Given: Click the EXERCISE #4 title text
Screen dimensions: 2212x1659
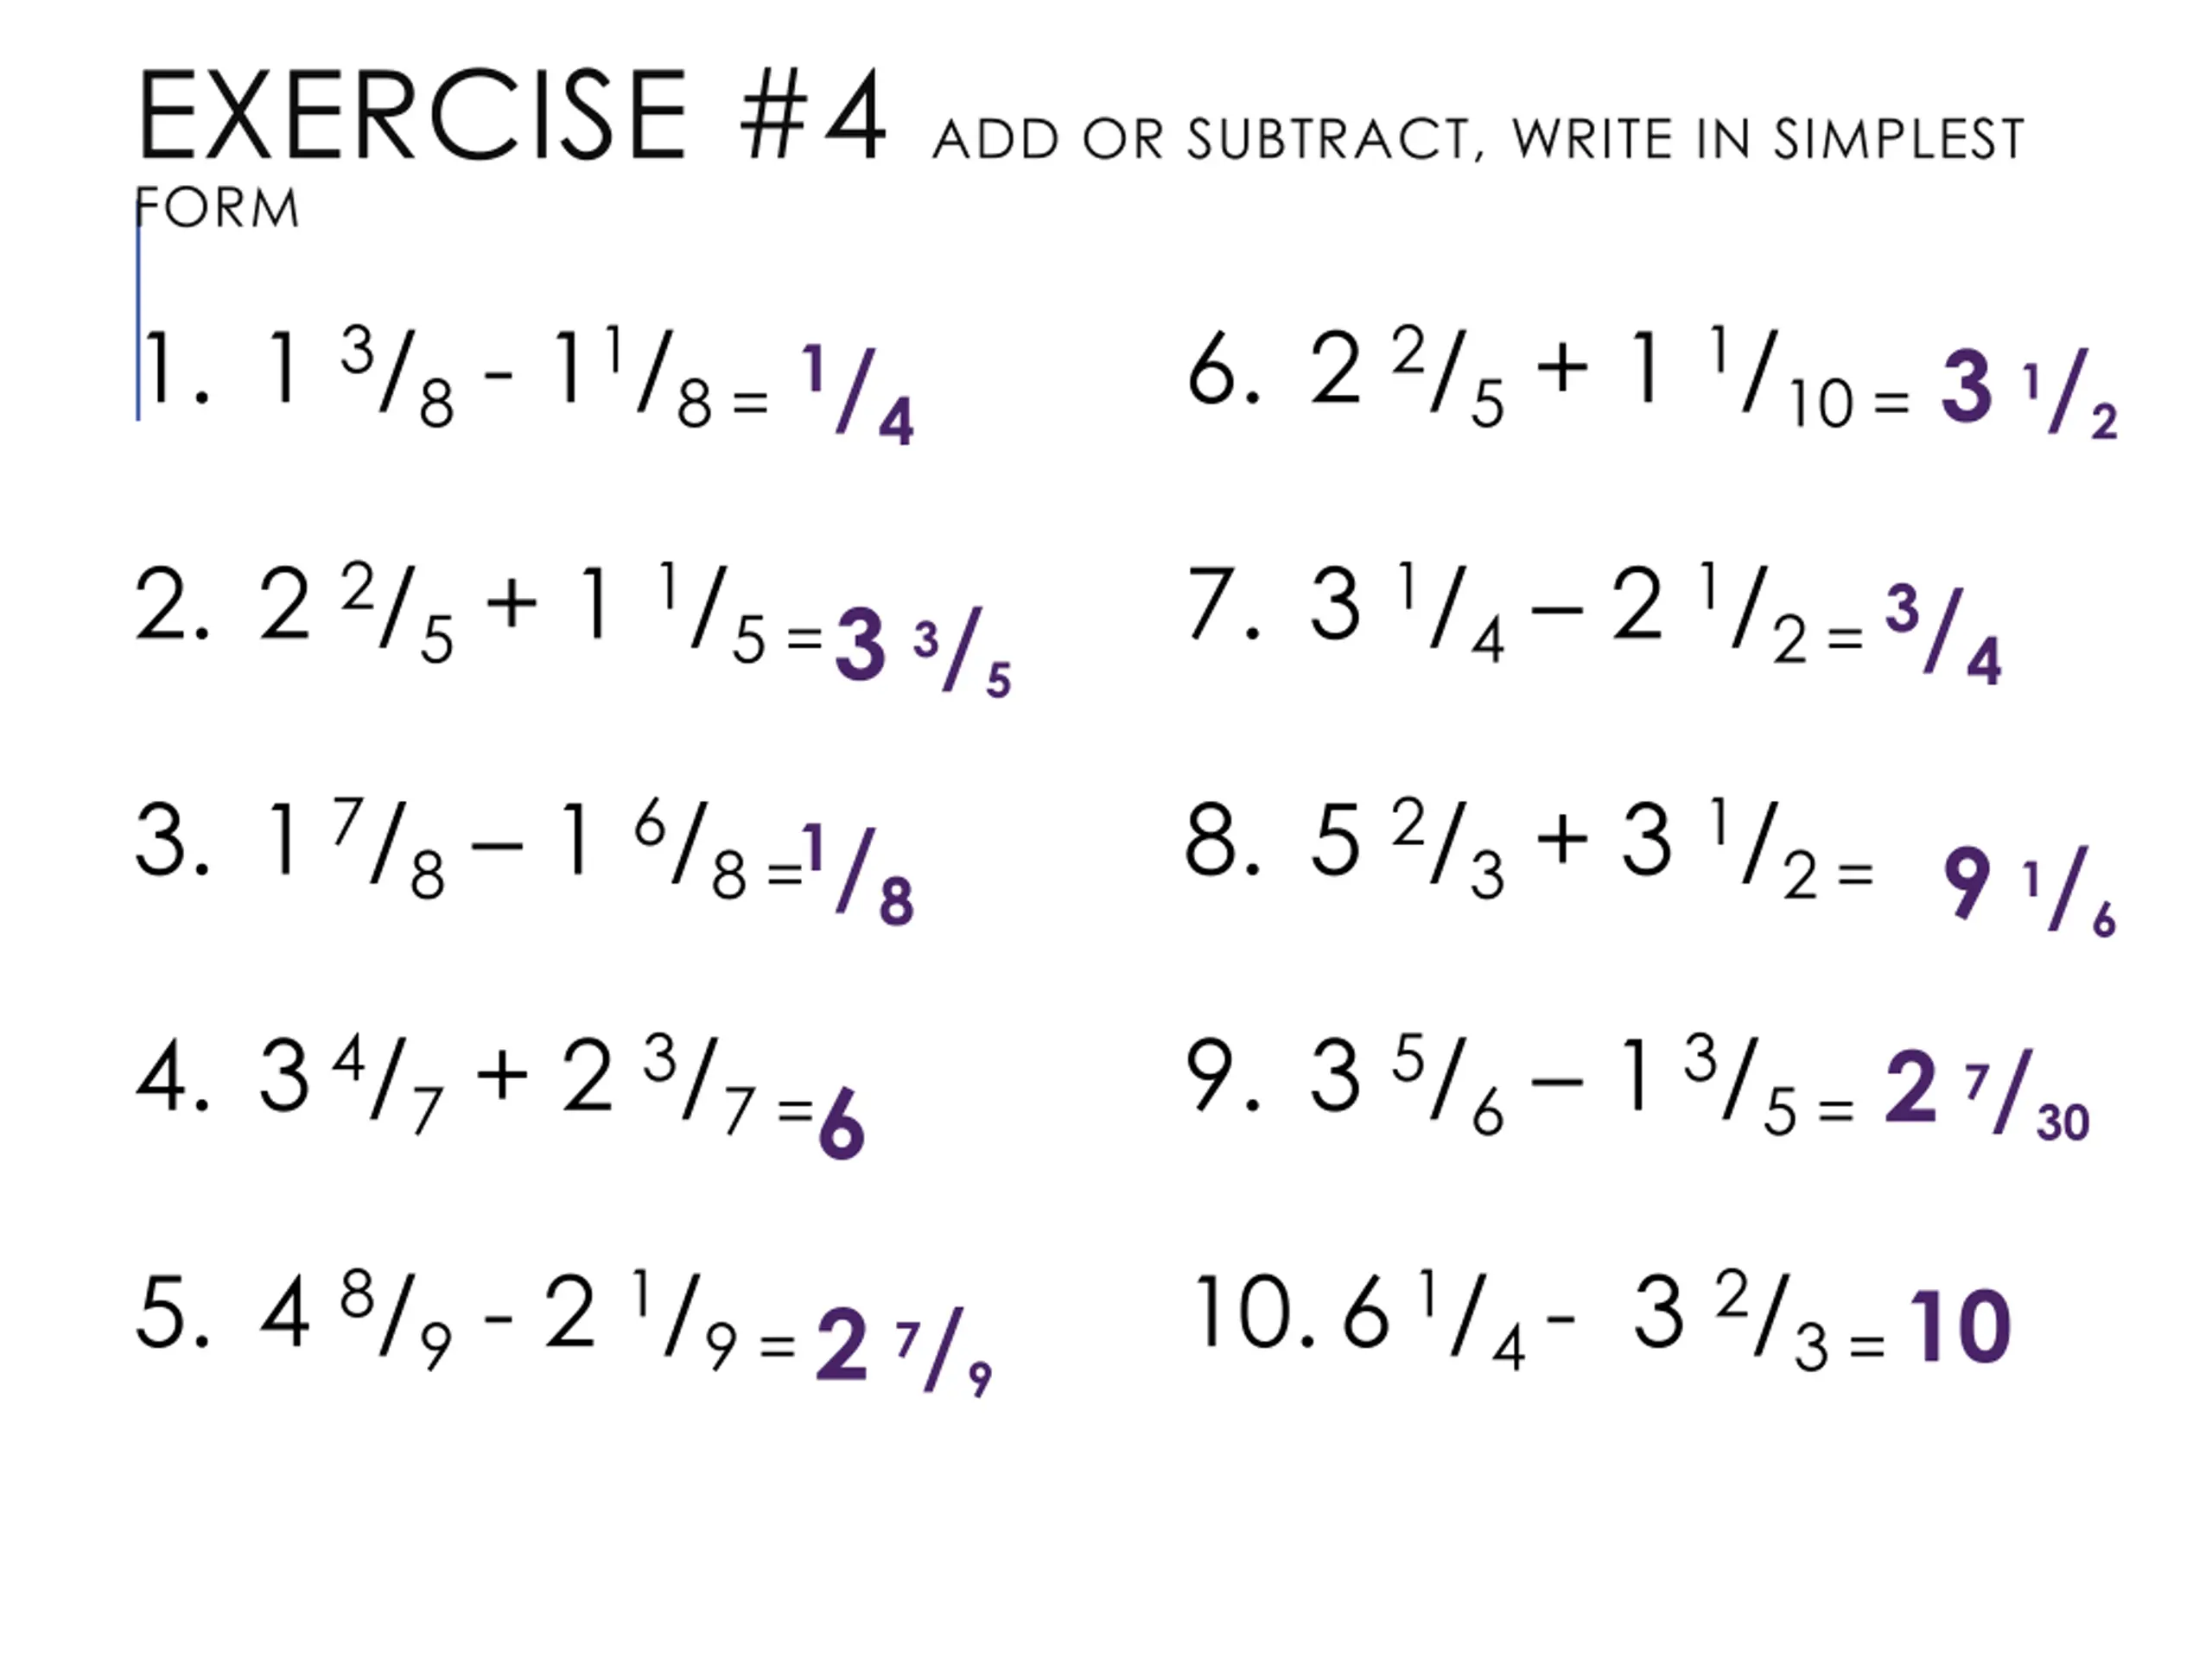Looking at the screenshot, I should 511,116.
